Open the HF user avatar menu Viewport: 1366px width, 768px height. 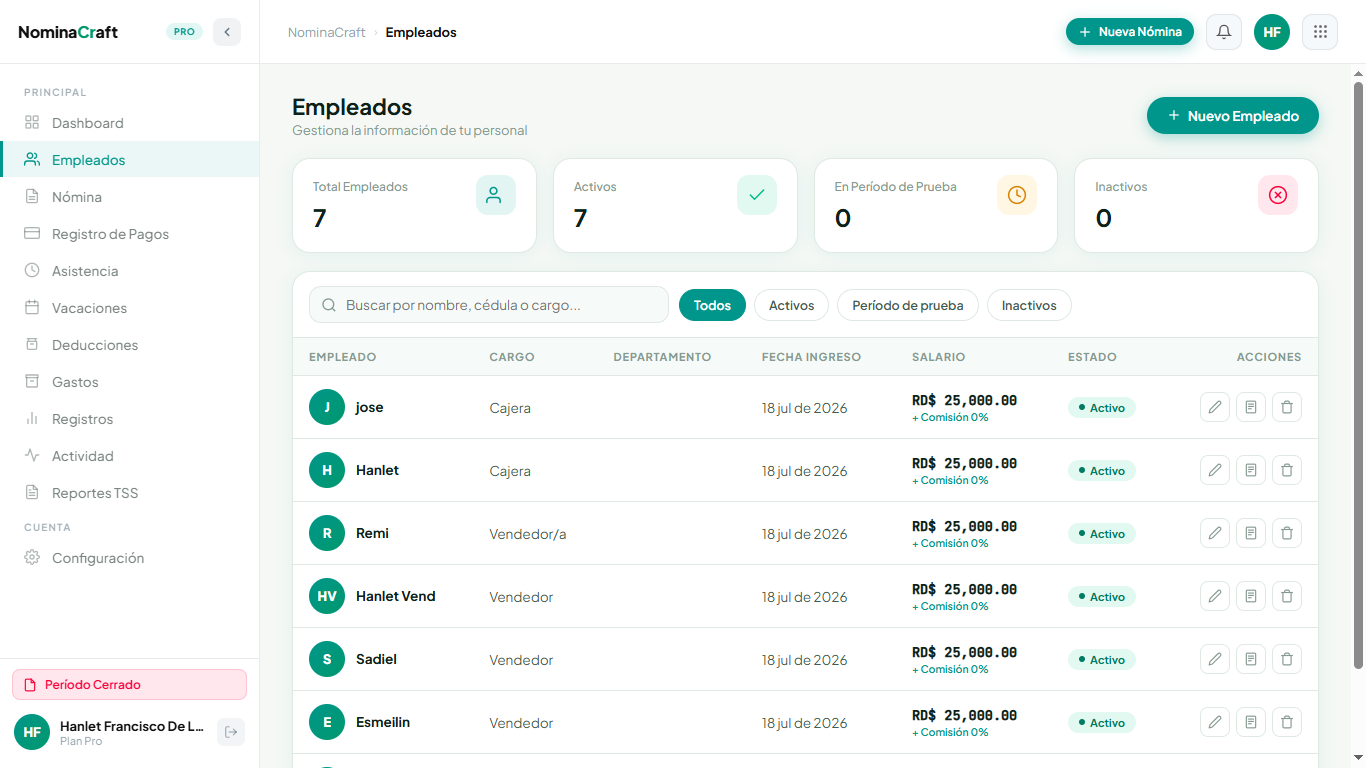click(x=1272, y=32)
